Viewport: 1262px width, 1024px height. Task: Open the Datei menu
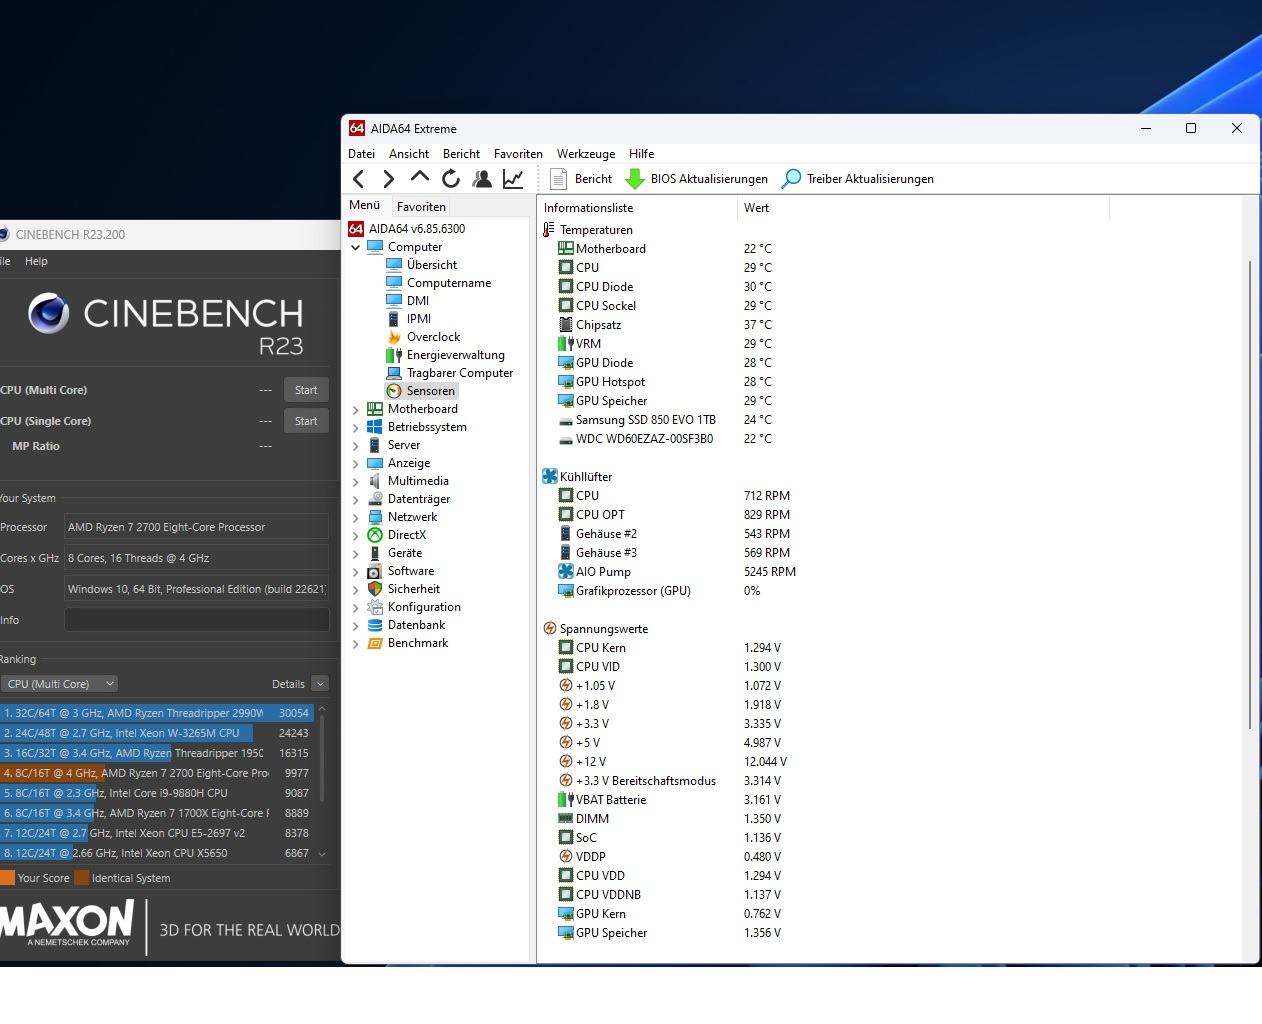point(361,154)
